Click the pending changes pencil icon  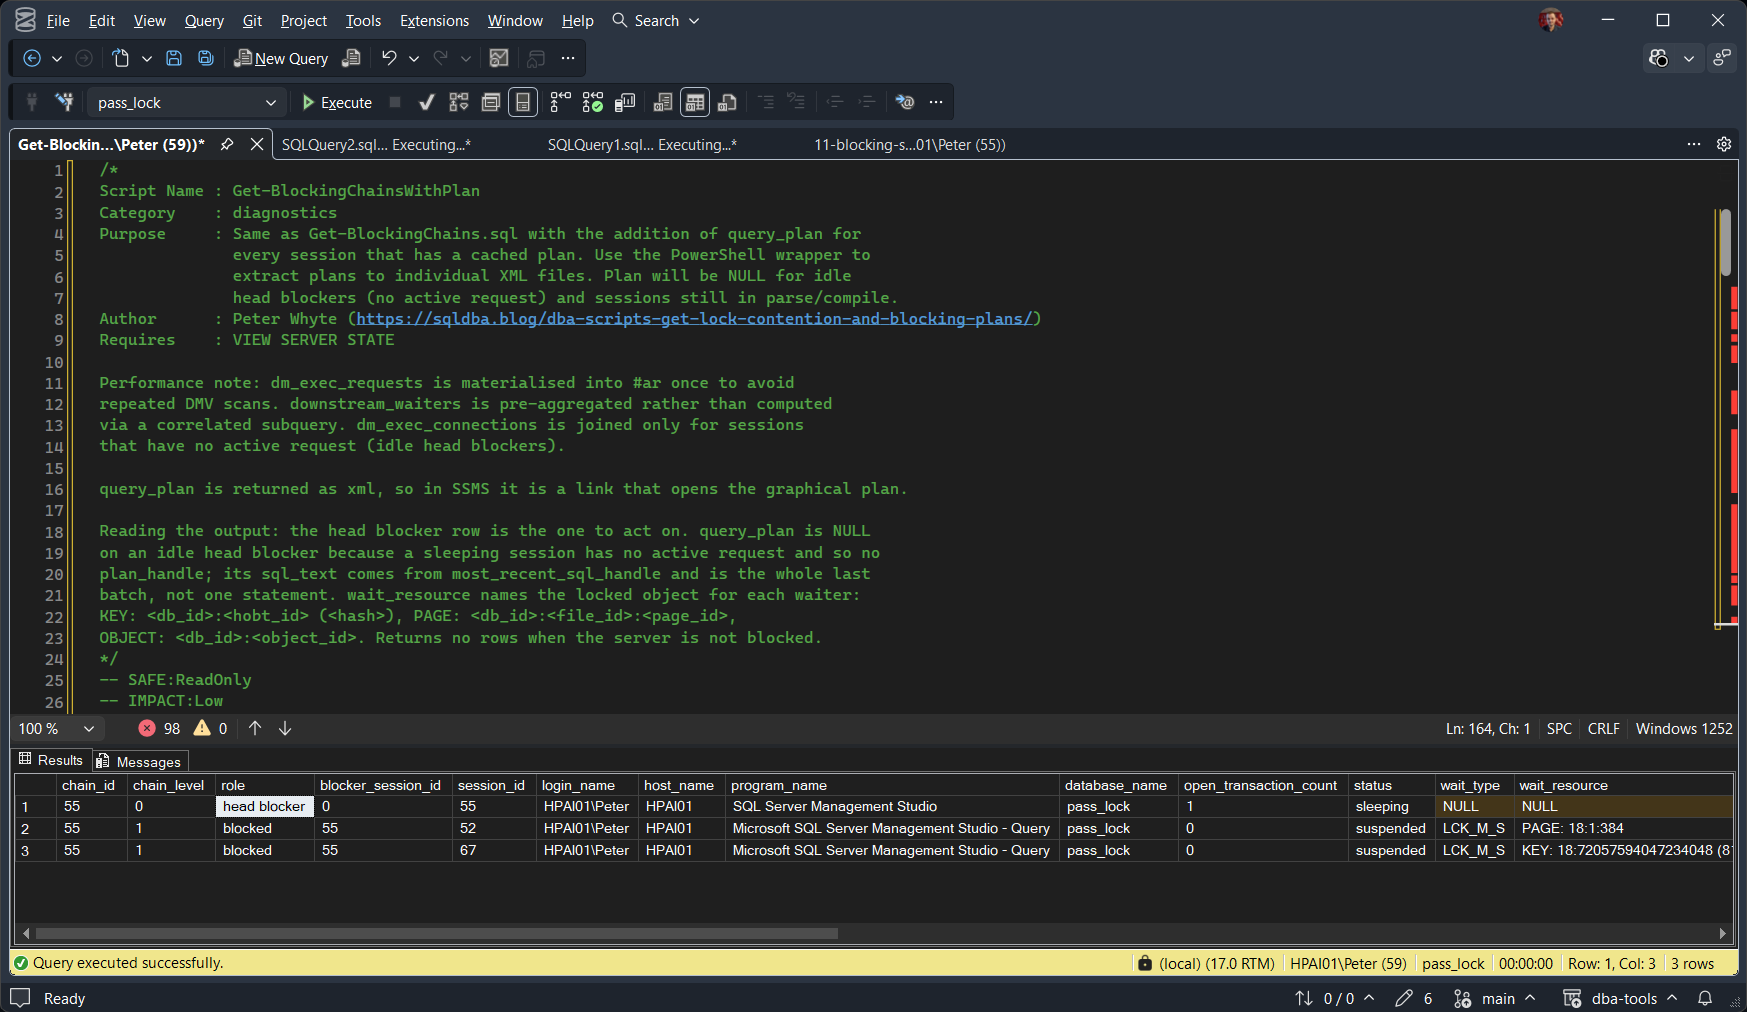[1404, 998]
